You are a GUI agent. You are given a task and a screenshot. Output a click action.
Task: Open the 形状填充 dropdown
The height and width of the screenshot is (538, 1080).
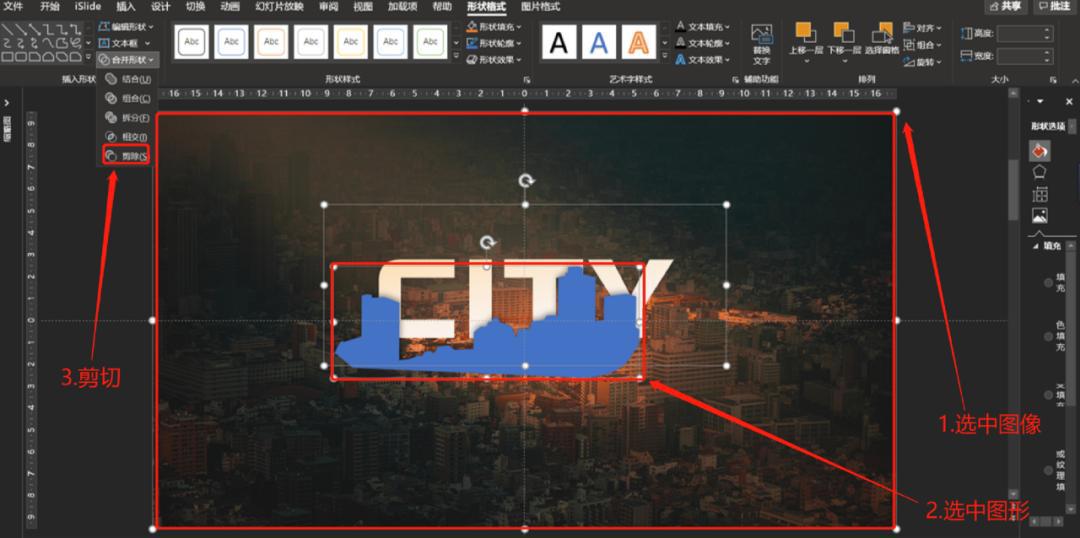[x=495, y=26]
